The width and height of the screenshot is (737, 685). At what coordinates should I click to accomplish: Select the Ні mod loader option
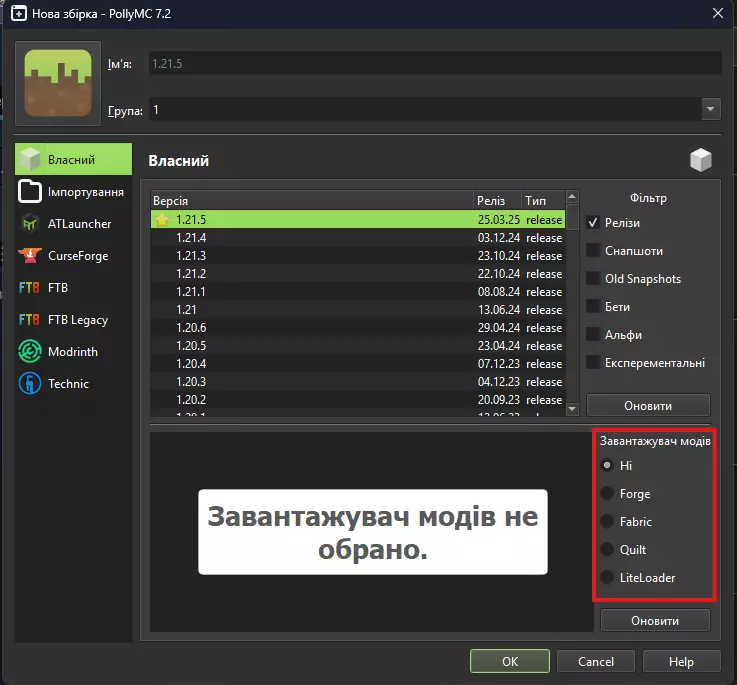click(607, 465)
